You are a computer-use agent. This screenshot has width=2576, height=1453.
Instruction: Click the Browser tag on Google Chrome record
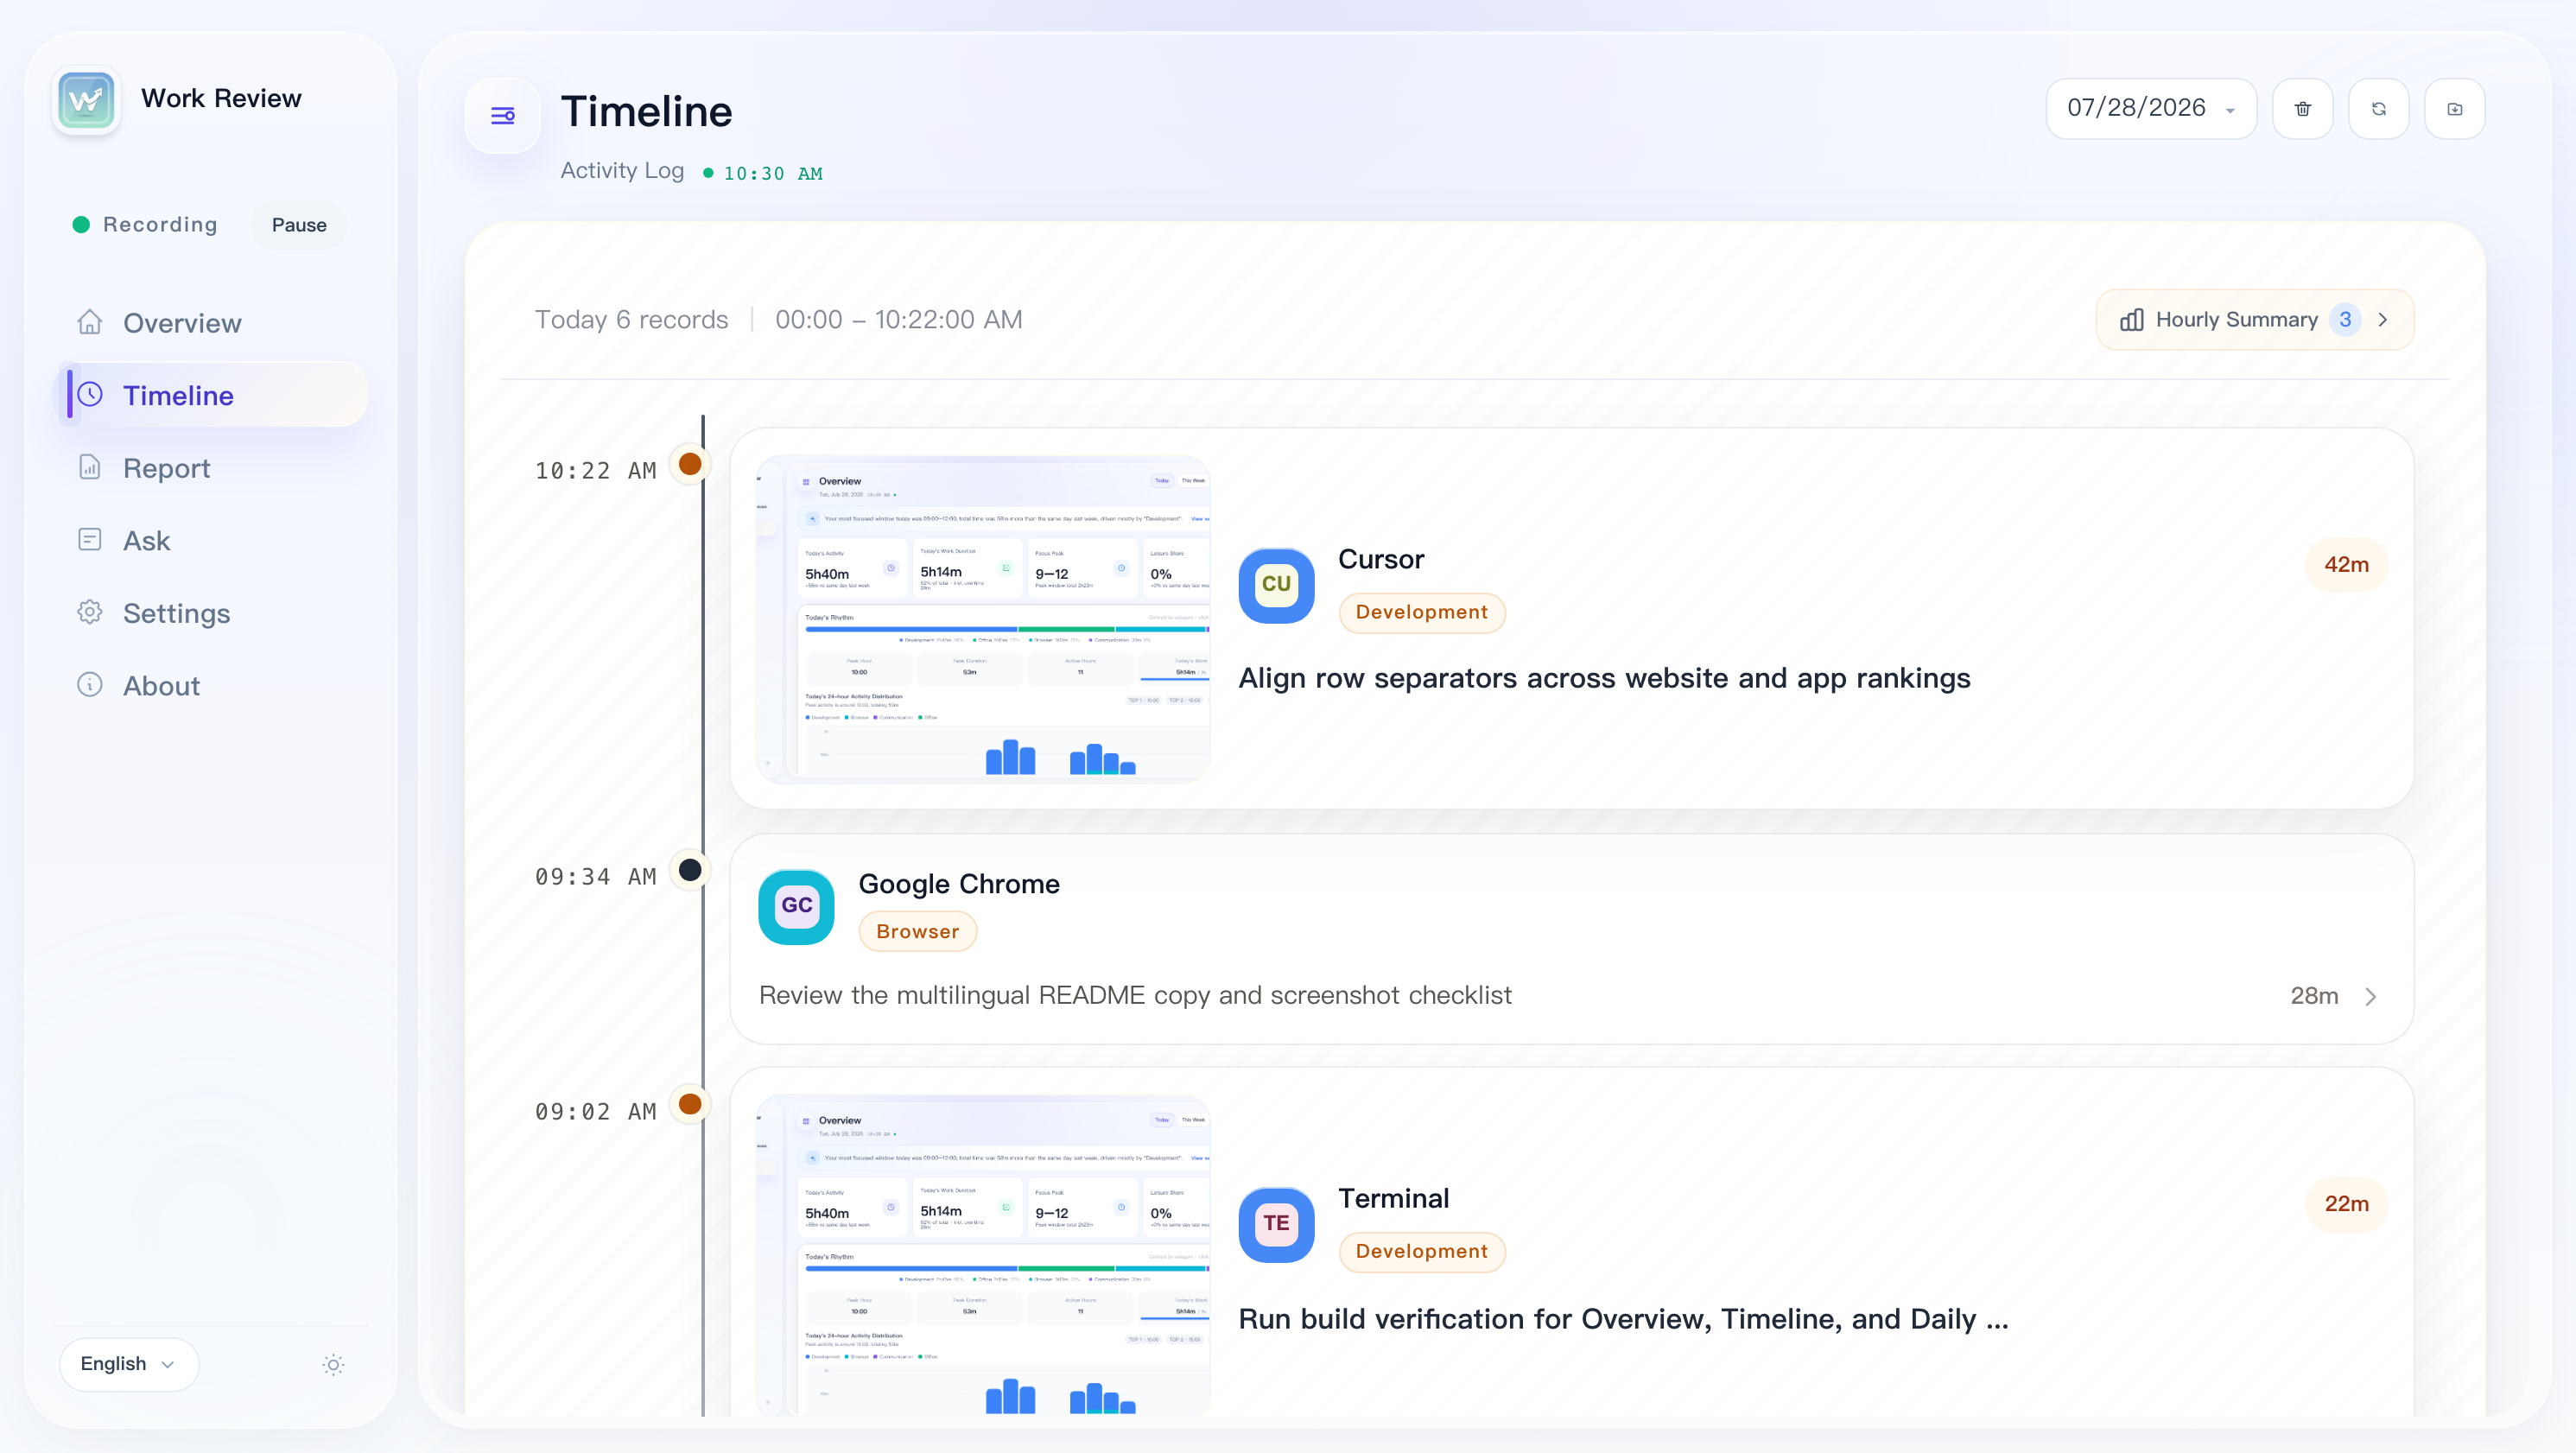coord(917,932)
